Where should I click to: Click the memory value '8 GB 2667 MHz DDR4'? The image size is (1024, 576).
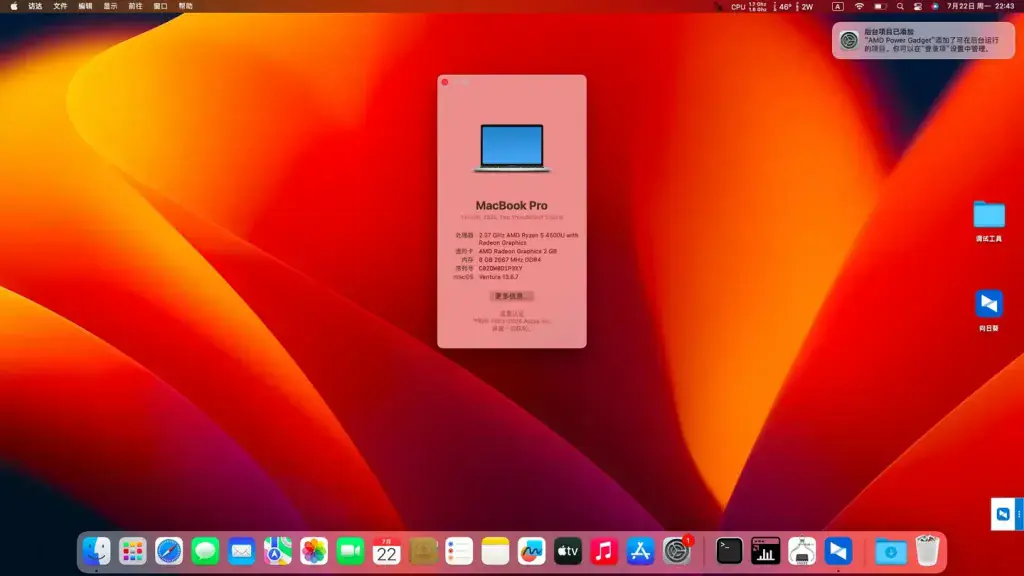510,259
